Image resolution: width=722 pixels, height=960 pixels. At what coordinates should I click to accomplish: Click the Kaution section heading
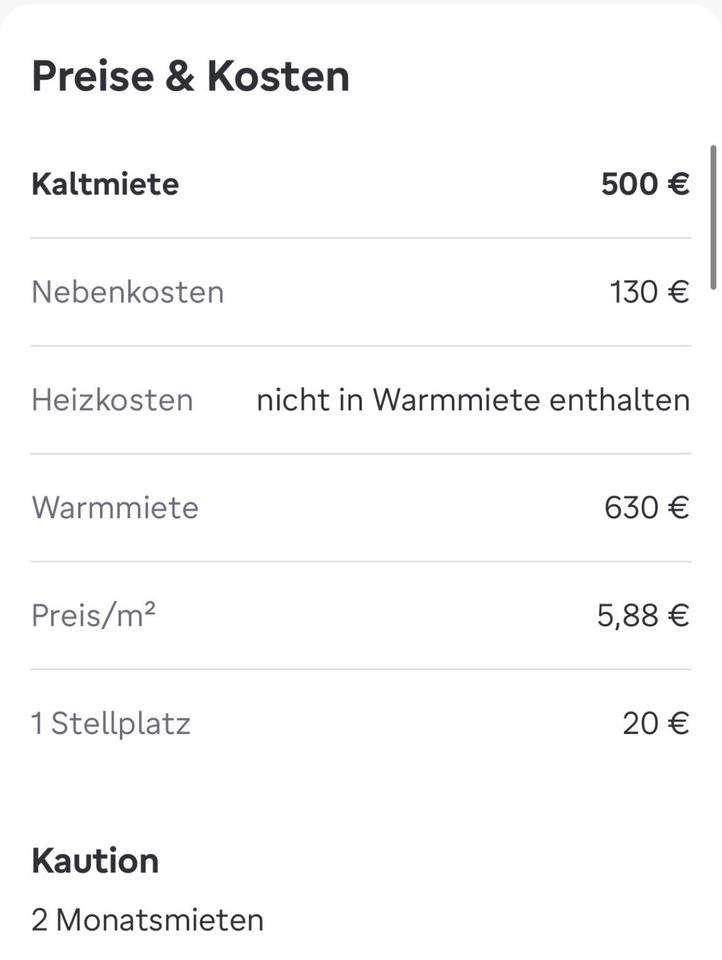[x=95, y=861]
